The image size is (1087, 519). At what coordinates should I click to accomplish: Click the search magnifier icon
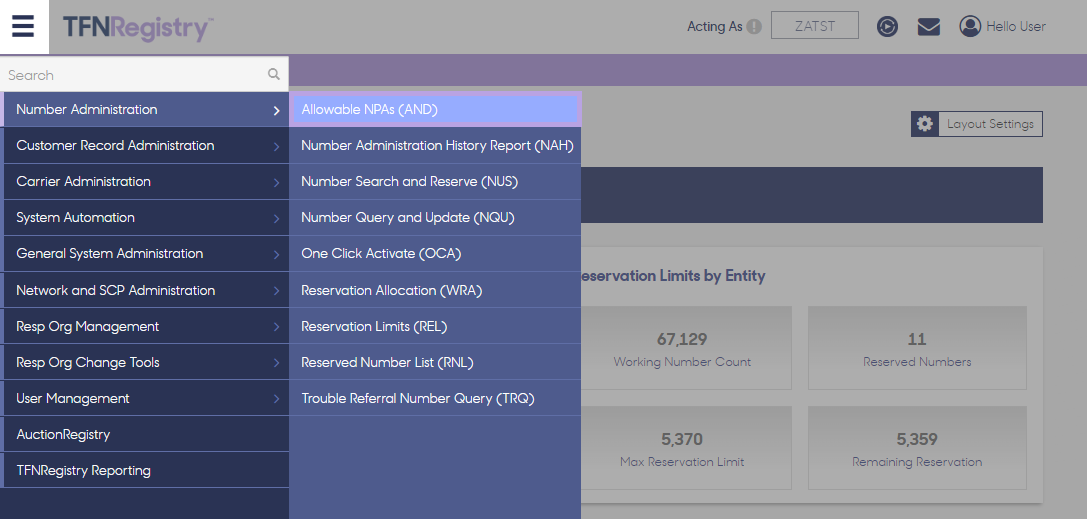(274, 74)
